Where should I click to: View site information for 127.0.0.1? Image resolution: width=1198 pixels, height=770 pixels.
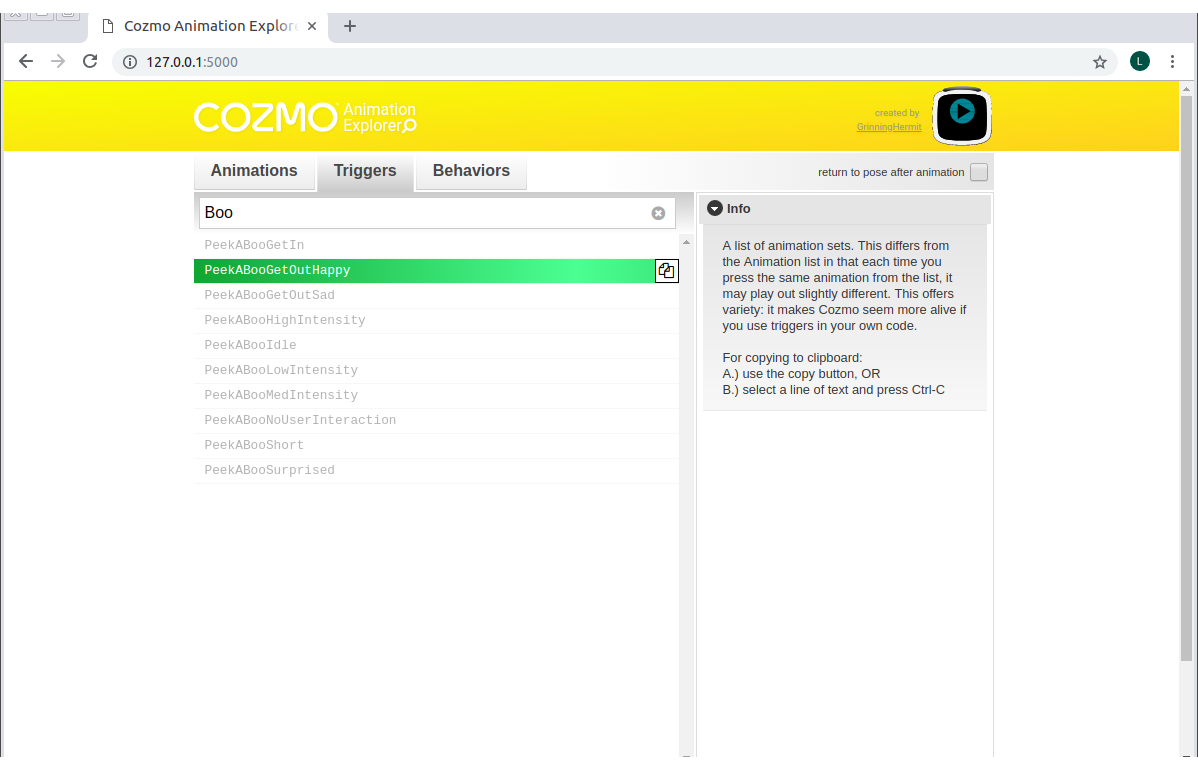tap(130, 62)
